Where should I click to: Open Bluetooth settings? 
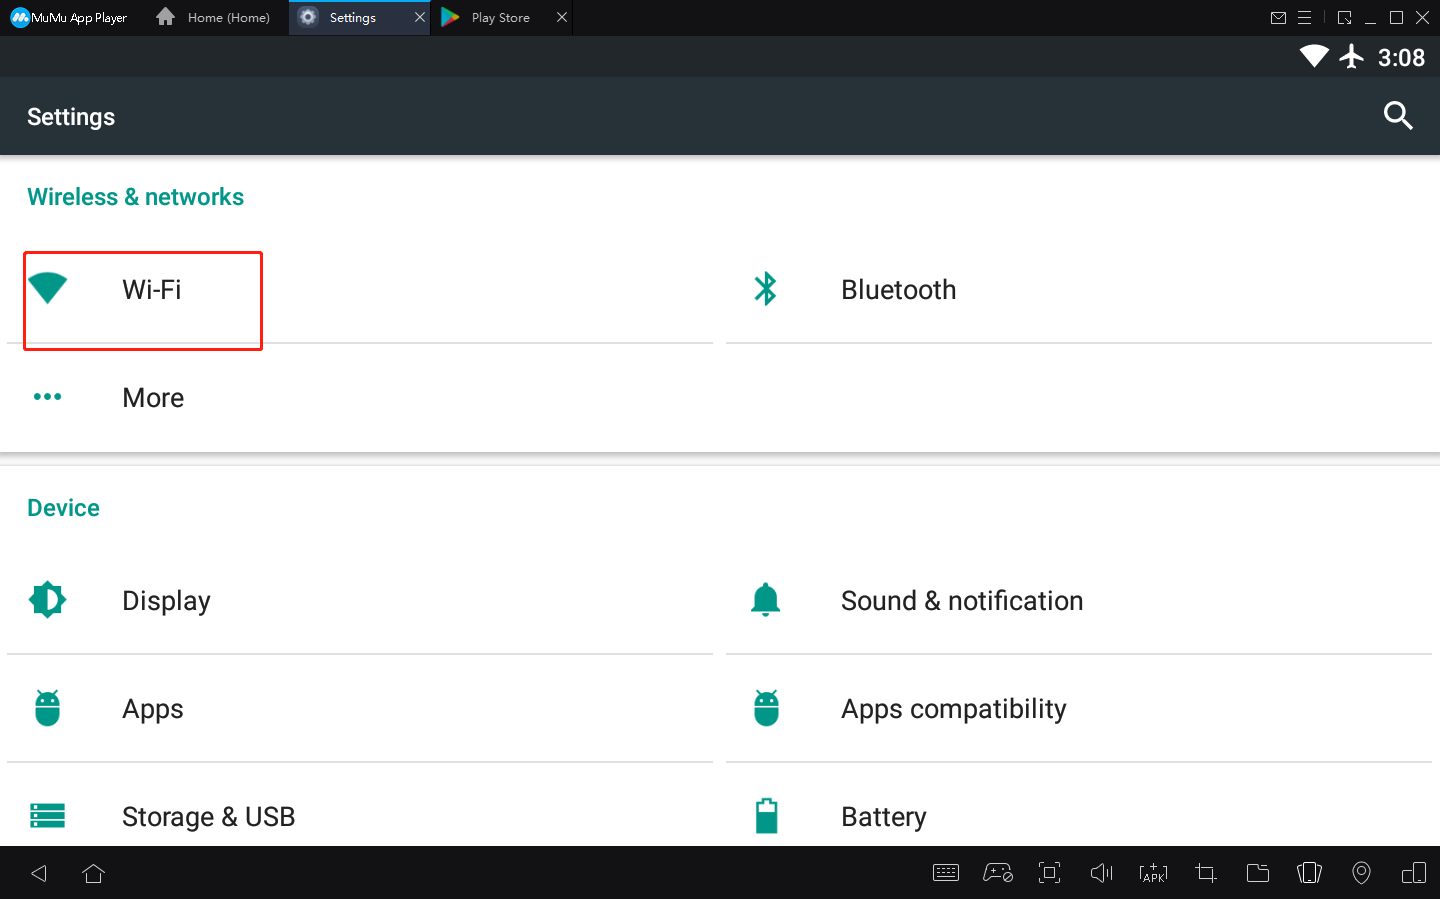[898, 290]
